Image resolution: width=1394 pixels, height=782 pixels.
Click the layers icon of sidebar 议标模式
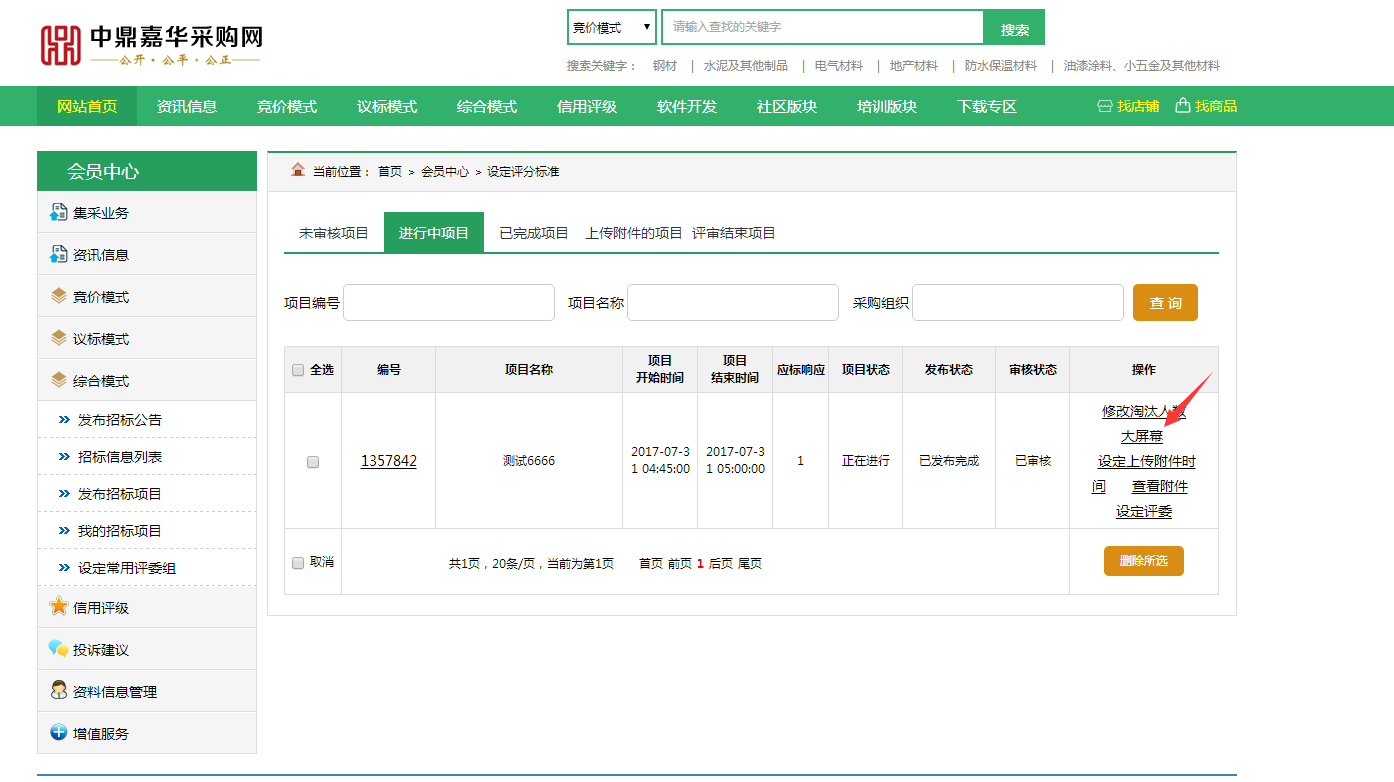[x=59, y=338]
